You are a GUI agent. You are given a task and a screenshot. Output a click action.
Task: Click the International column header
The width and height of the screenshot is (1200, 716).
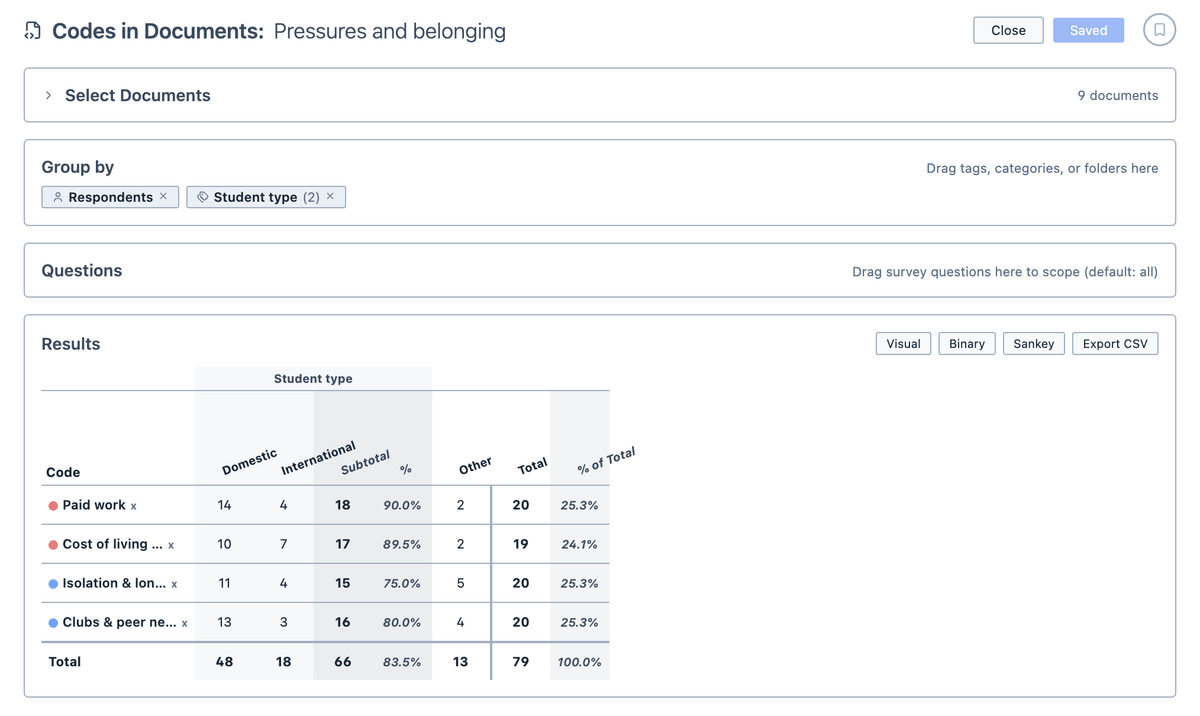(318, 458)
